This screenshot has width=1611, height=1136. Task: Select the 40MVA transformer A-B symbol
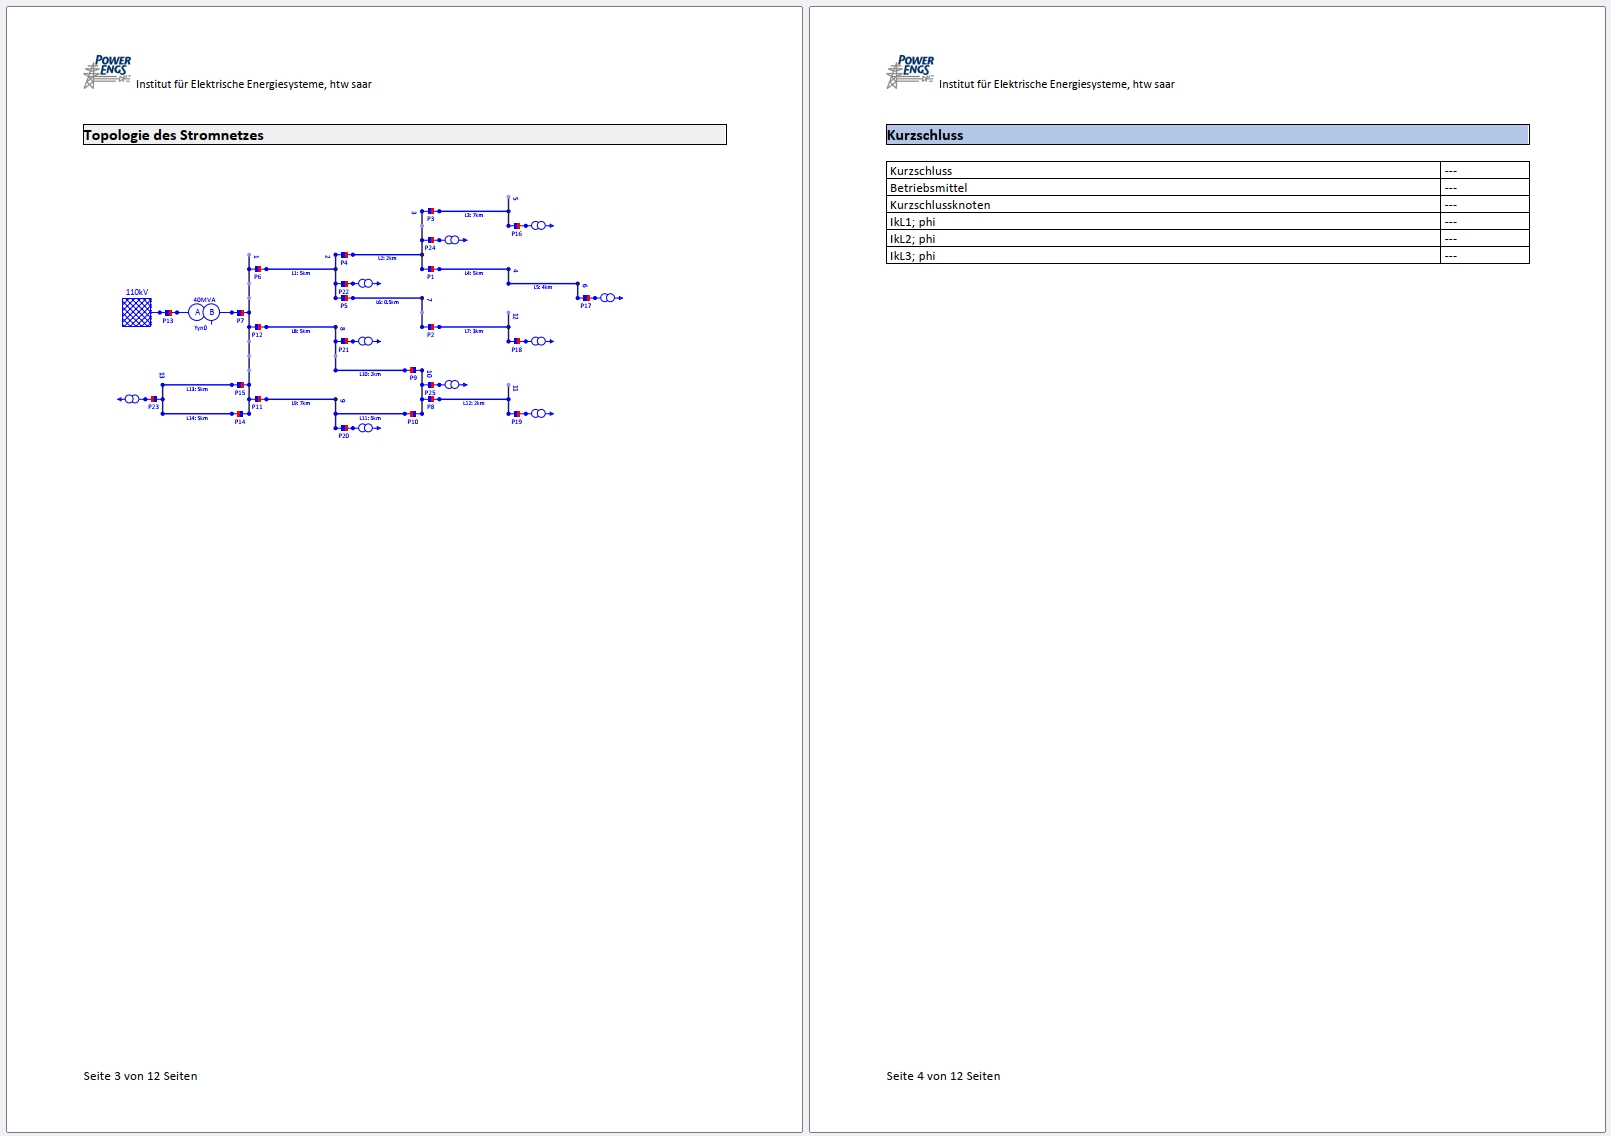coord(204,312)
